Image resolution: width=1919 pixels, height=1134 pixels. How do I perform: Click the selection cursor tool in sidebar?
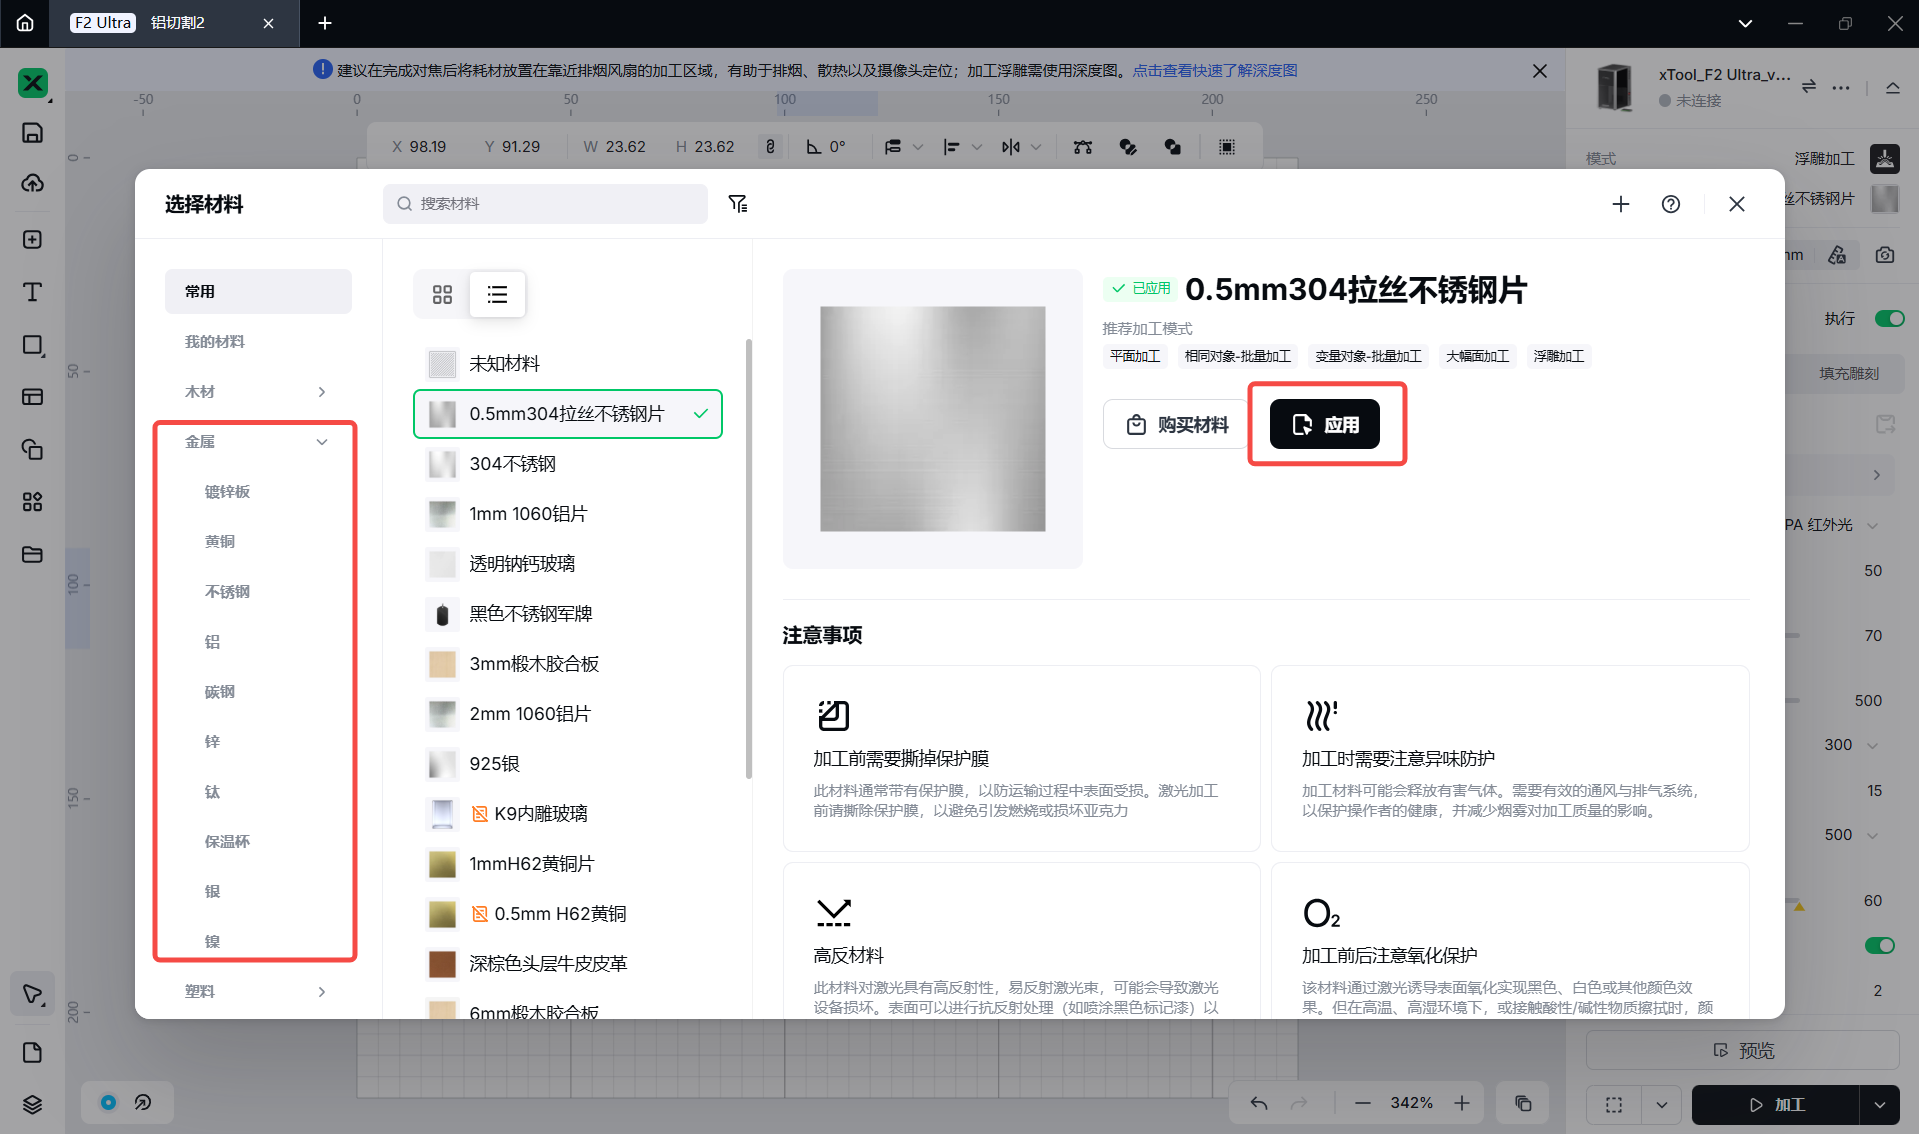(x=32, y=993)
